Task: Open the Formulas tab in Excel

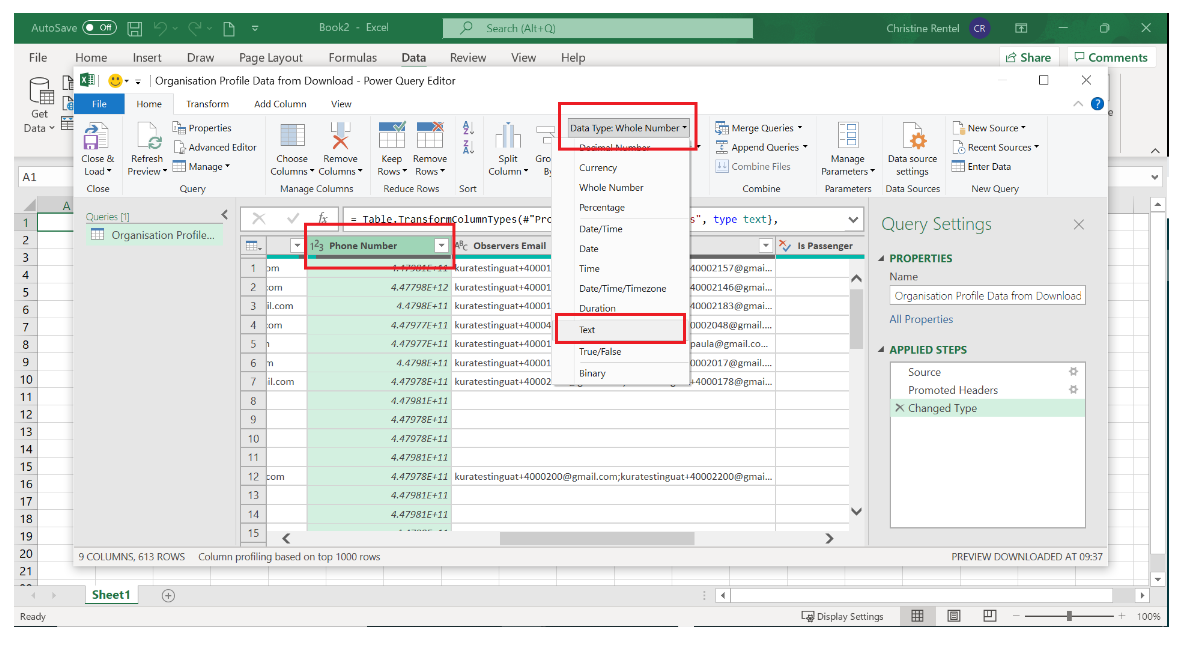Action: [x=352, y=57]
